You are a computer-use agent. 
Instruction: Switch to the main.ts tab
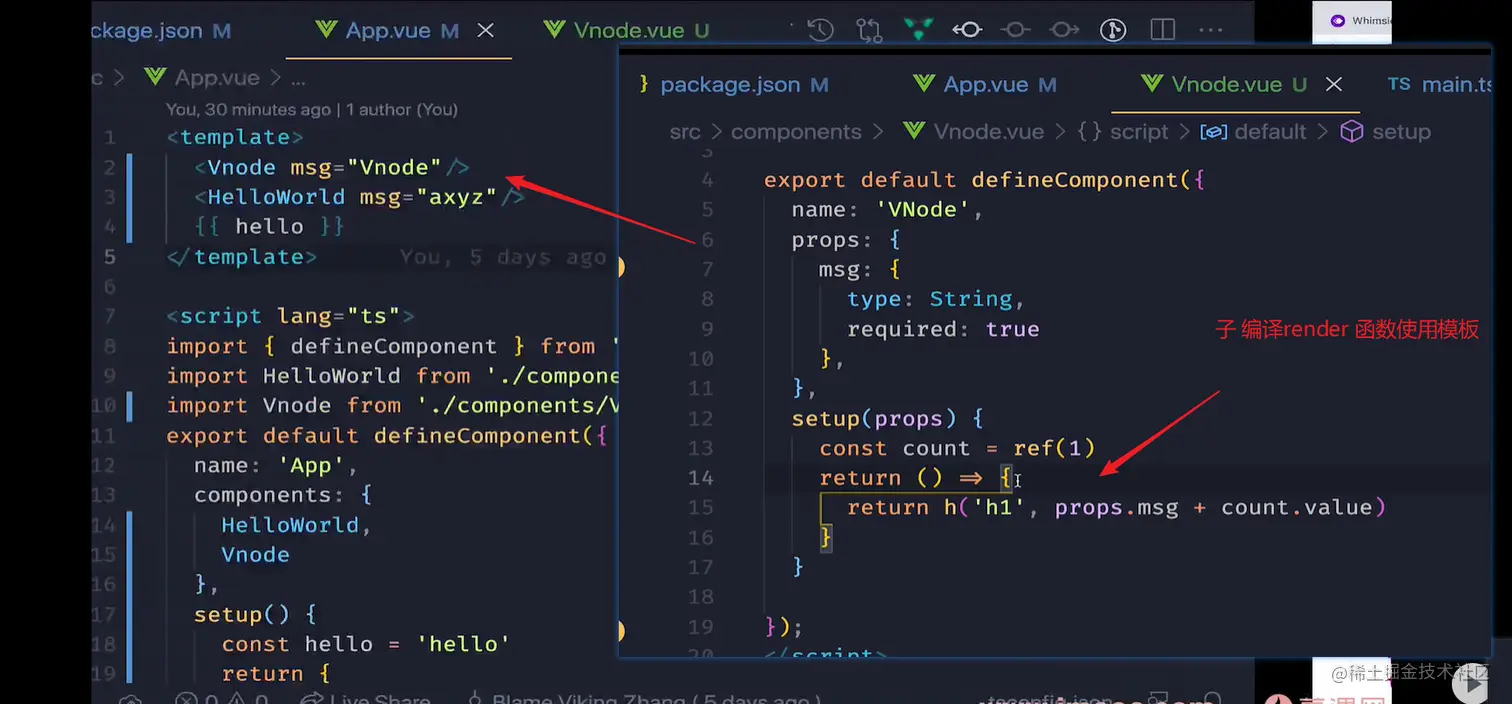[1440, 85]
